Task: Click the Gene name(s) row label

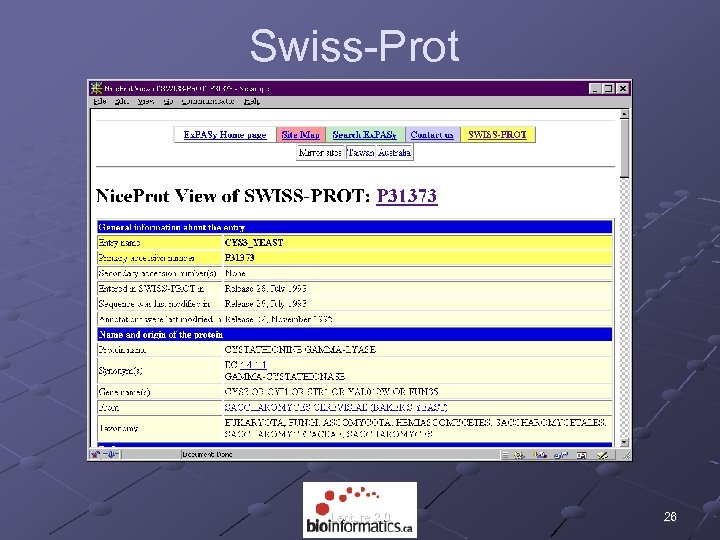Action: [x=124, y=392]
